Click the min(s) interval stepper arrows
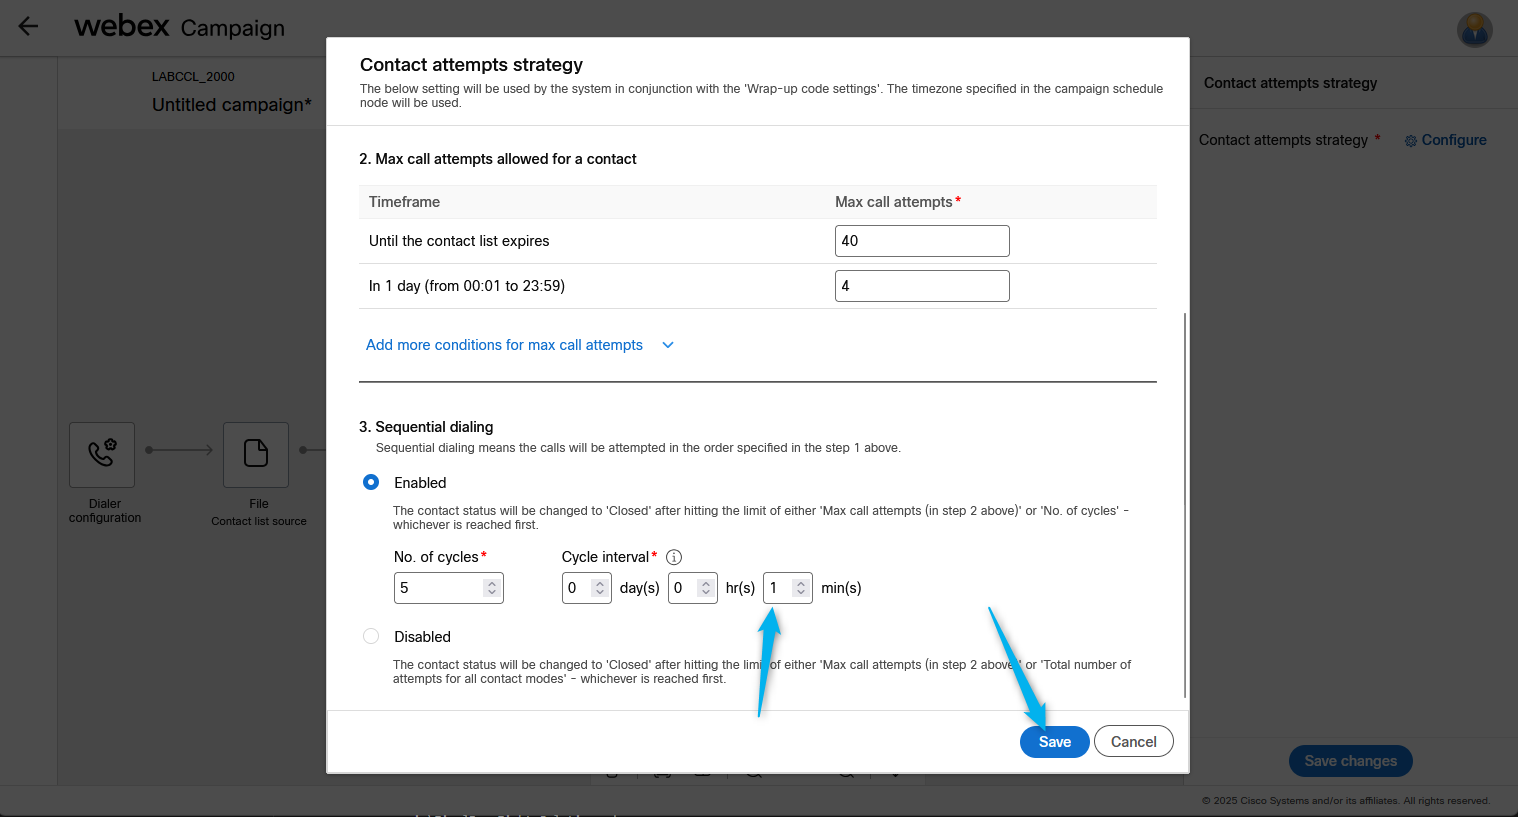This screenshot has height=817, width=1518. click(800, 588)
